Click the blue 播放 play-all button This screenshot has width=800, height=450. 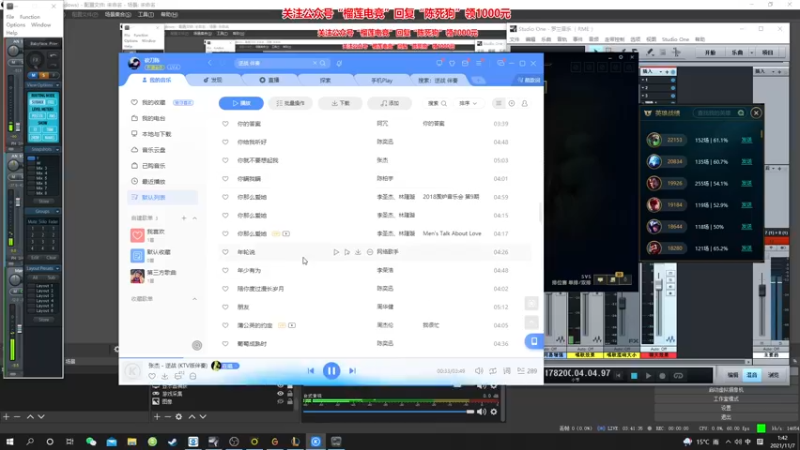pyautogui.click(x=241, y=103)
